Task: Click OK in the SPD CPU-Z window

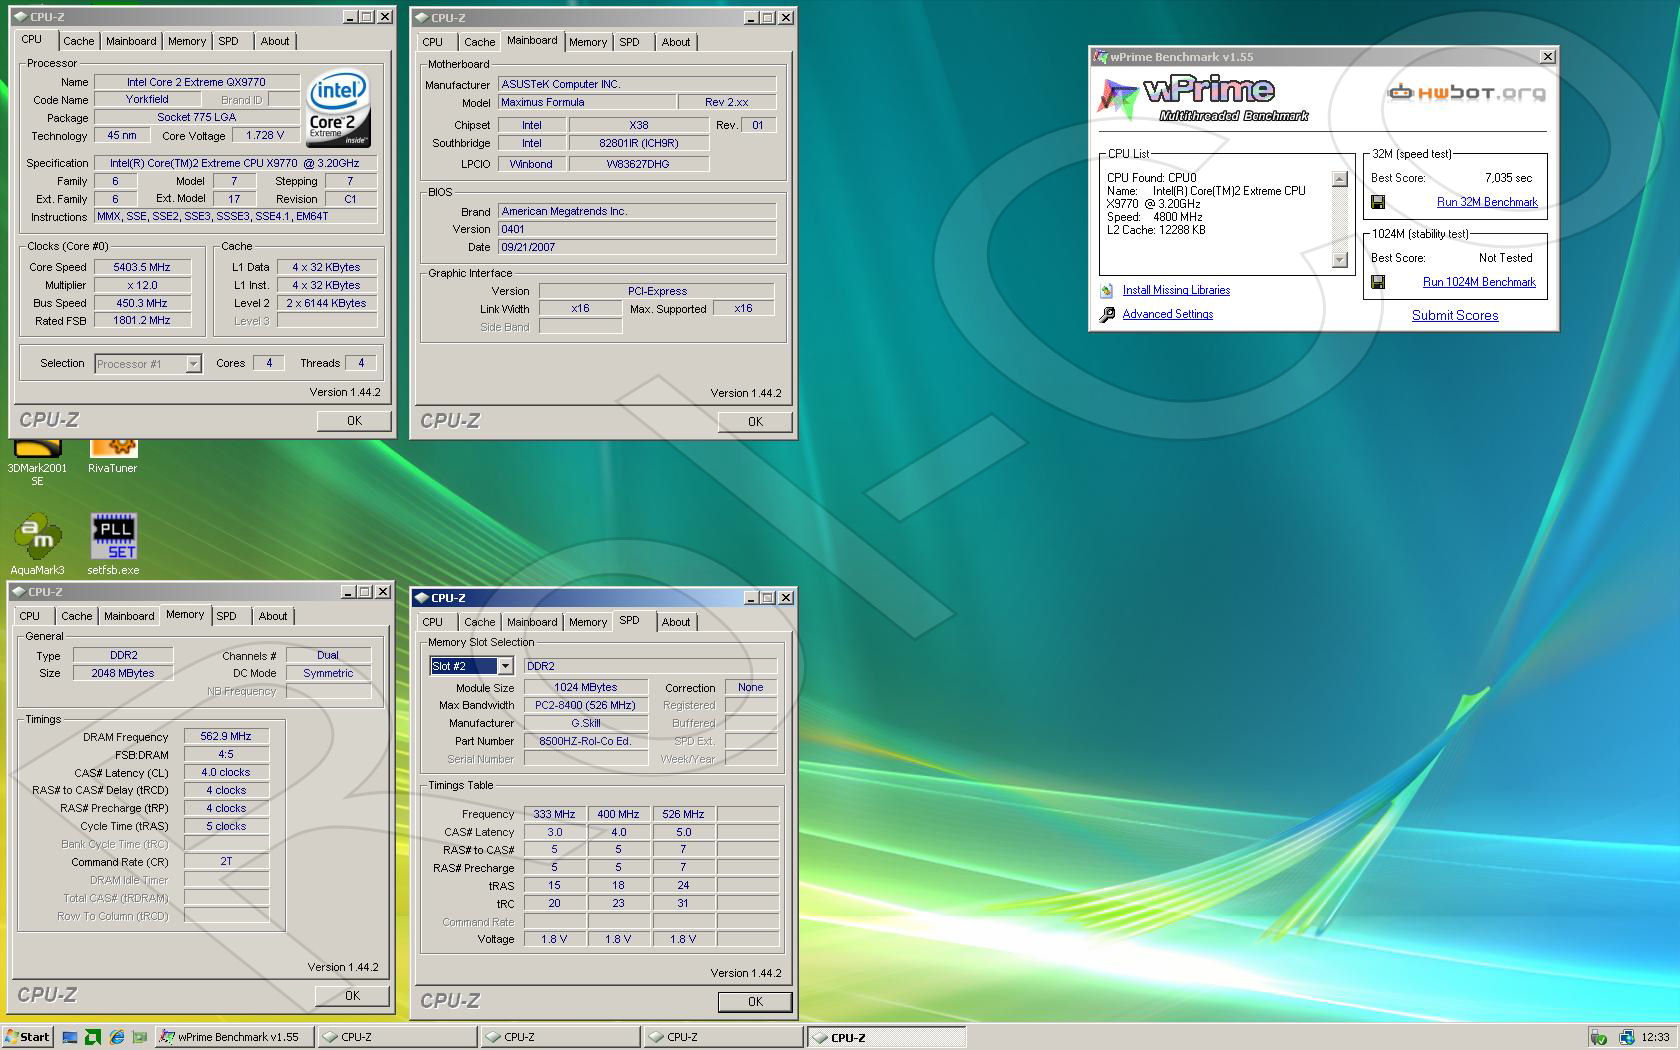Action: [755, 1002]
